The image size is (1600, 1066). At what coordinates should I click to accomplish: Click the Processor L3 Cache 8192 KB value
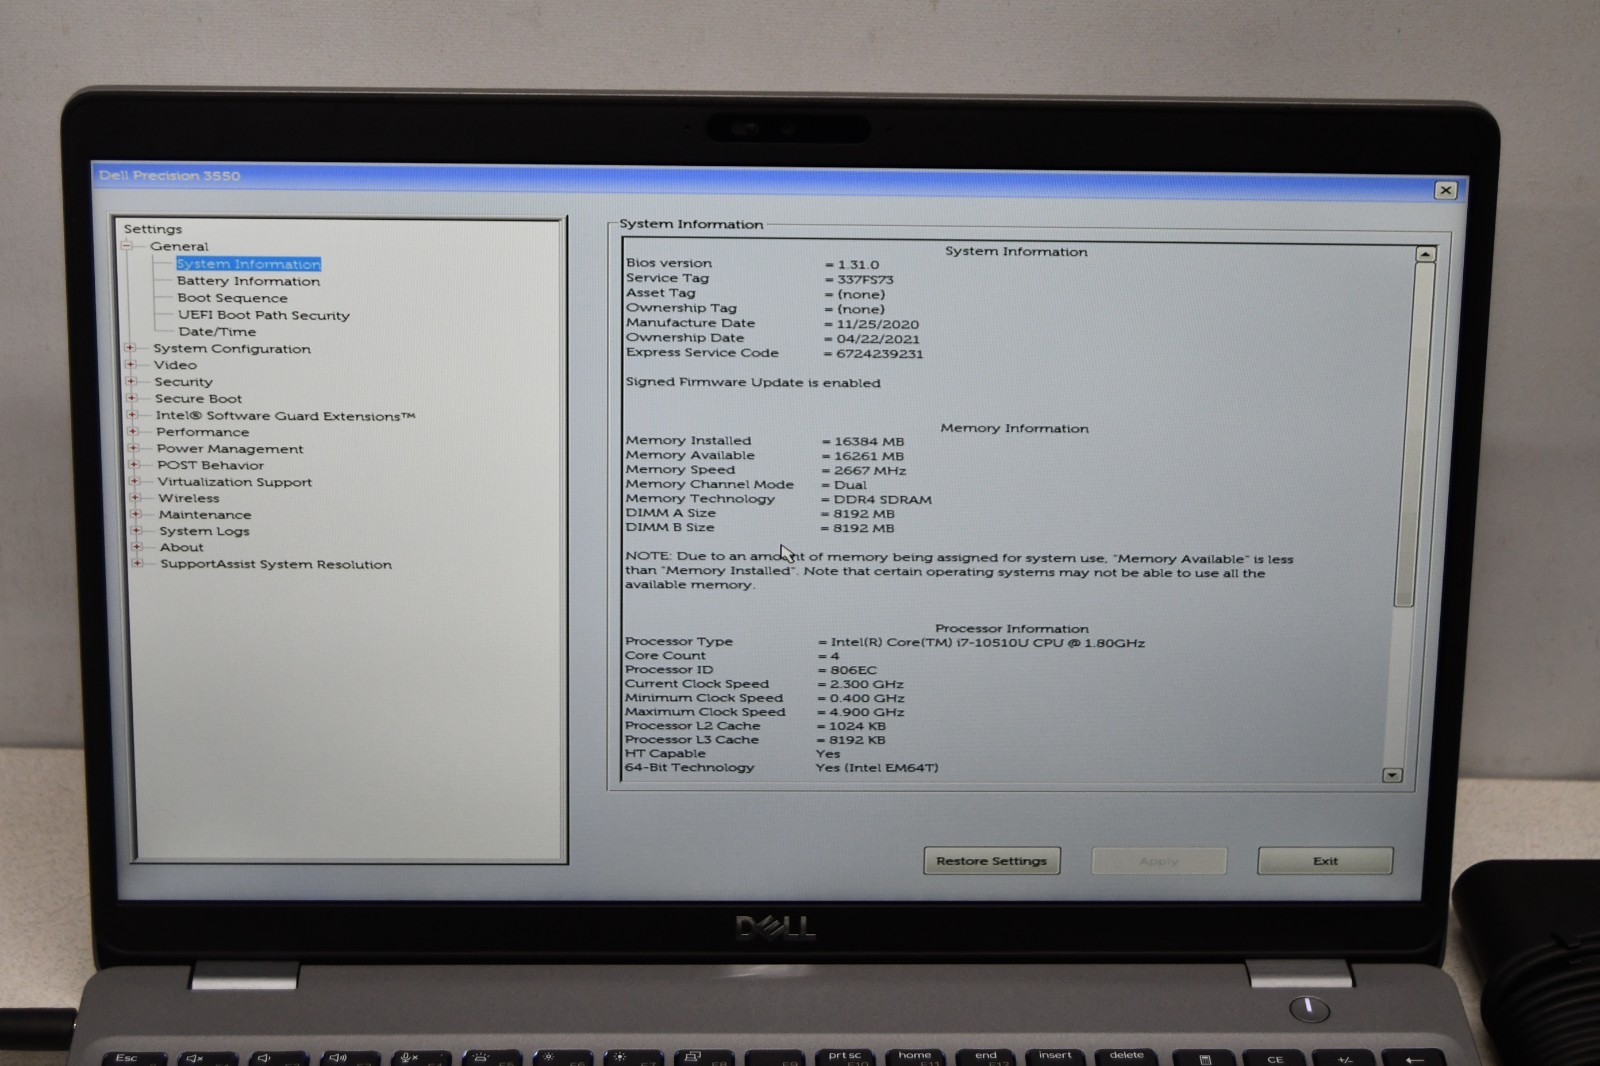(x=857, y=740)
